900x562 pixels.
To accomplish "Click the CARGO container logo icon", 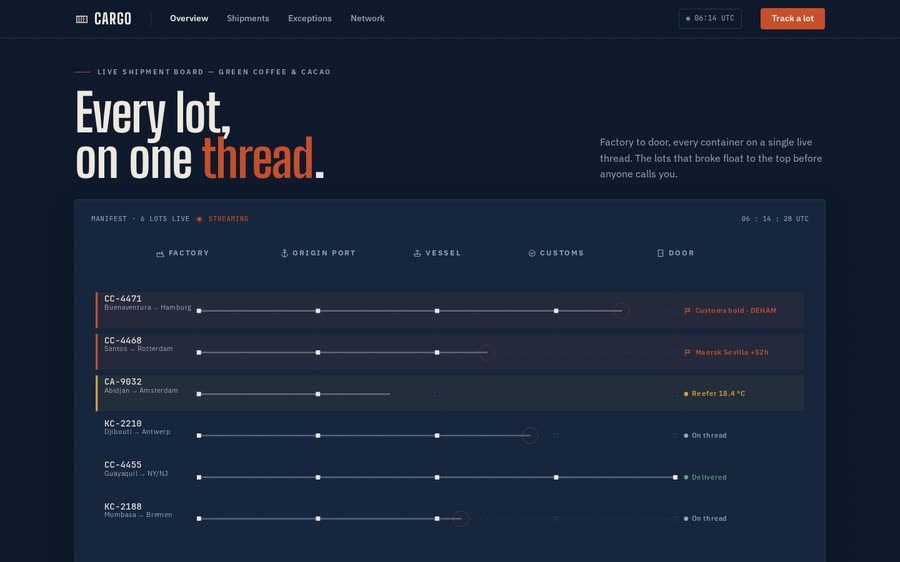I will tap(82, 19).
